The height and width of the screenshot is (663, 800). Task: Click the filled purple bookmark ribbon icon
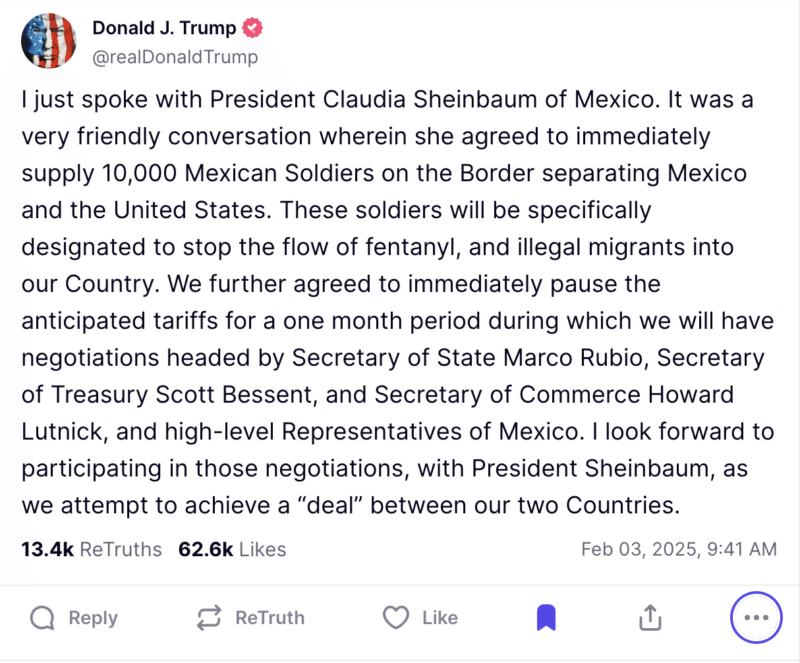point(546,618)
